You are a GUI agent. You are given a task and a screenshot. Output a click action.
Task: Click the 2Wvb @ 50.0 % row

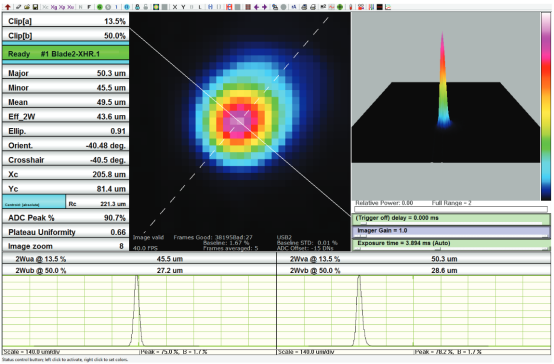pos(414,270)
